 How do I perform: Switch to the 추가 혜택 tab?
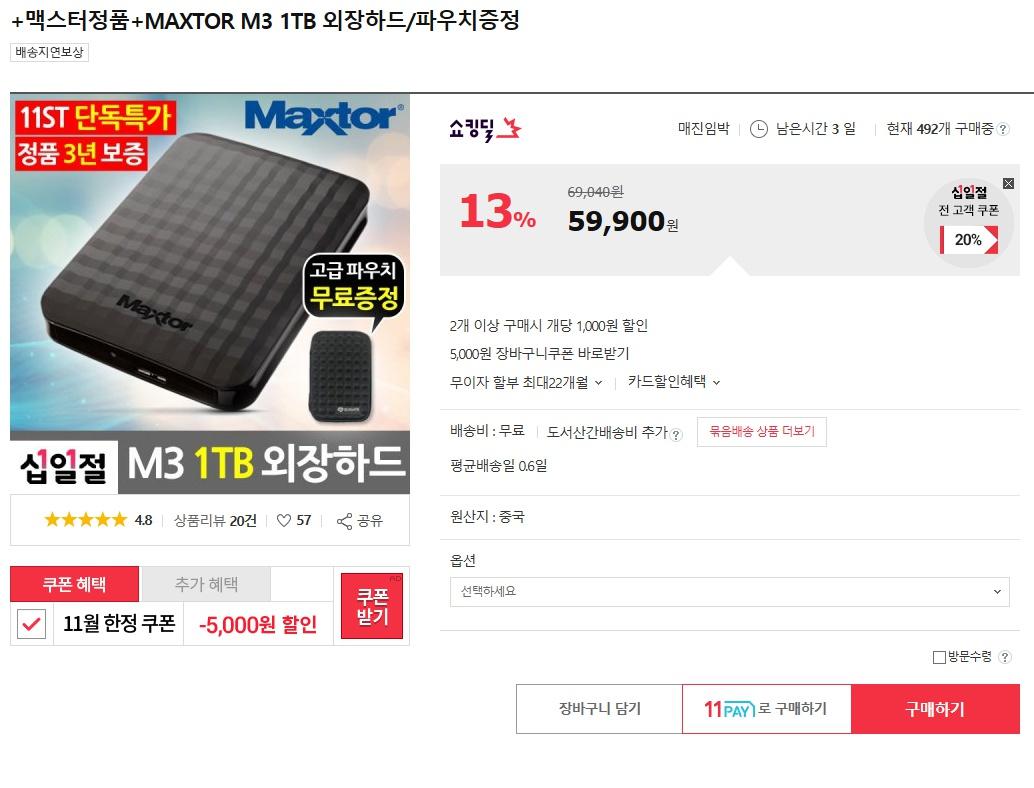tap(206, 584)
